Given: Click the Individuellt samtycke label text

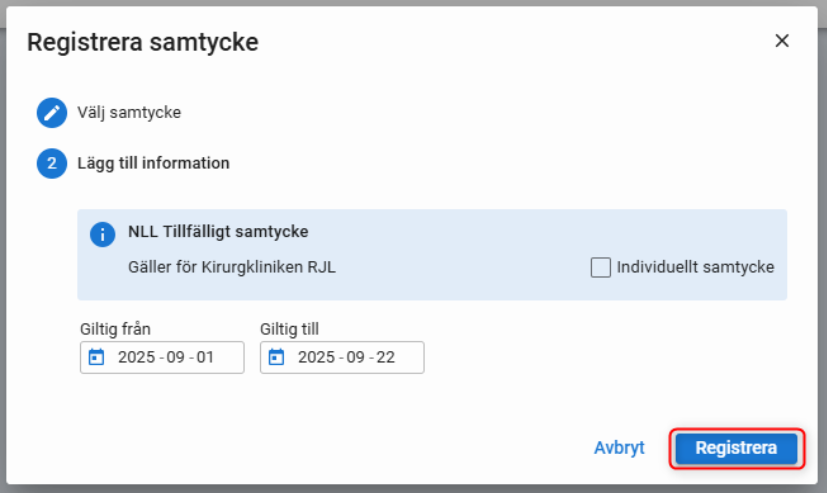Looking at the screenshot, I should [x=695, y=267].
